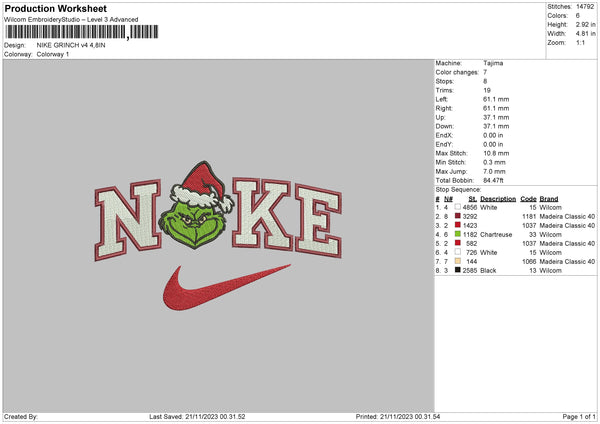This screenshot has height=424, width=600.
Task: Click the red swatch with 582 stitches
Action: click(x=458, y=243)
